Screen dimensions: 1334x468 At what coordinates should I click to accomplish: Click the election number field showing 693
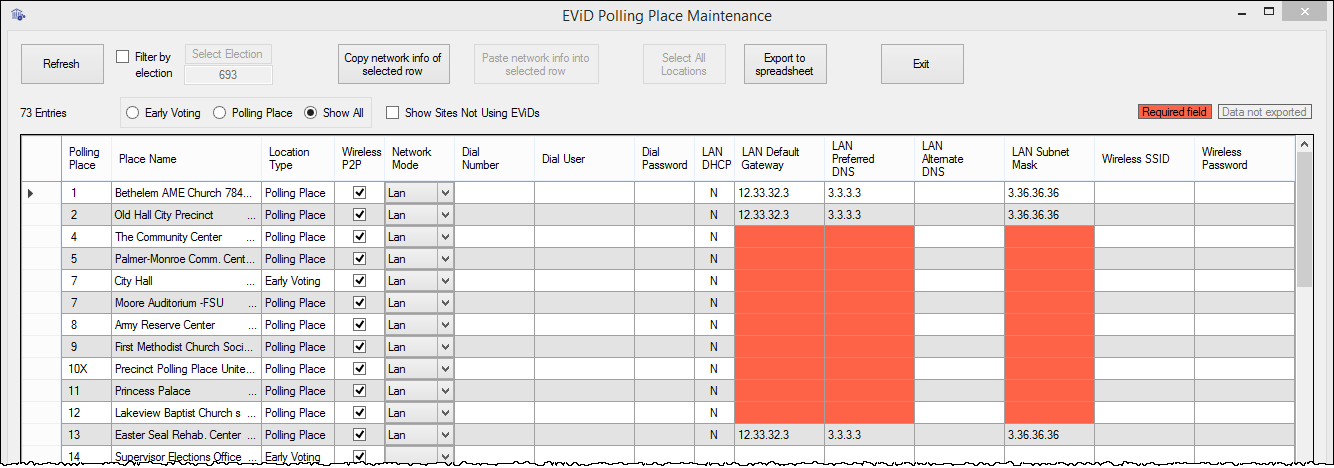click(x=228, y=75)
